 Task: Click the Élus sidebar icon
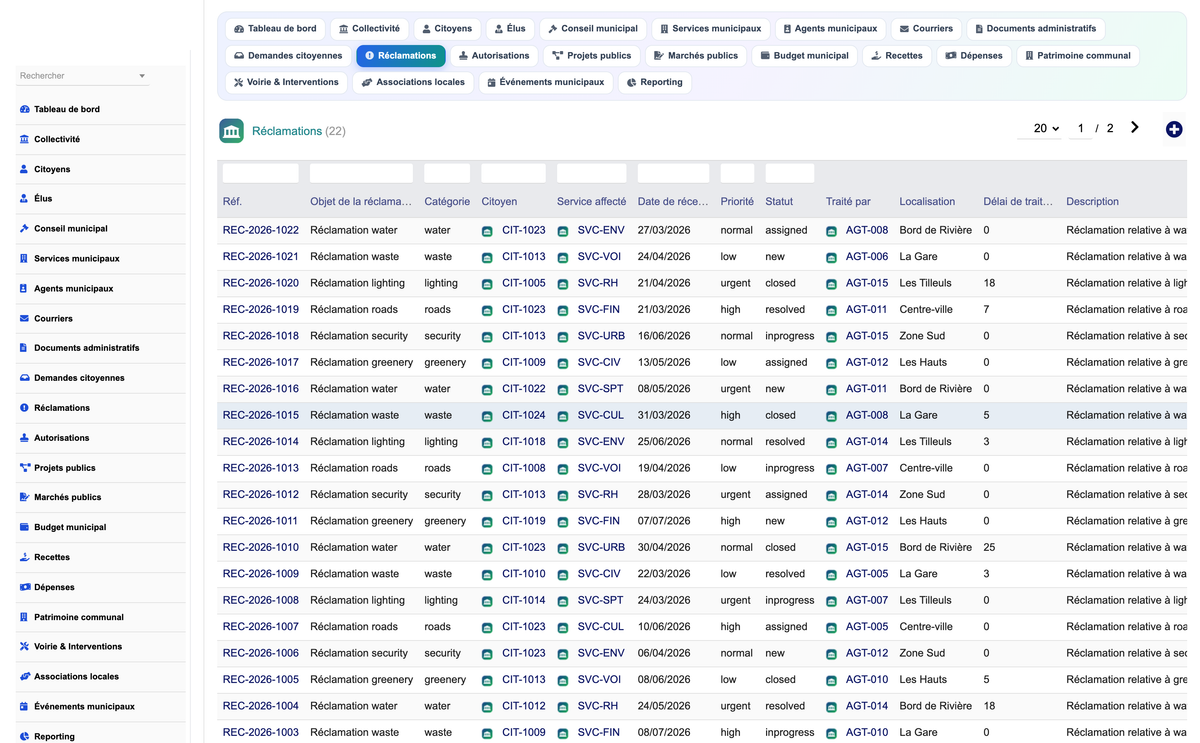click(25, 198)
